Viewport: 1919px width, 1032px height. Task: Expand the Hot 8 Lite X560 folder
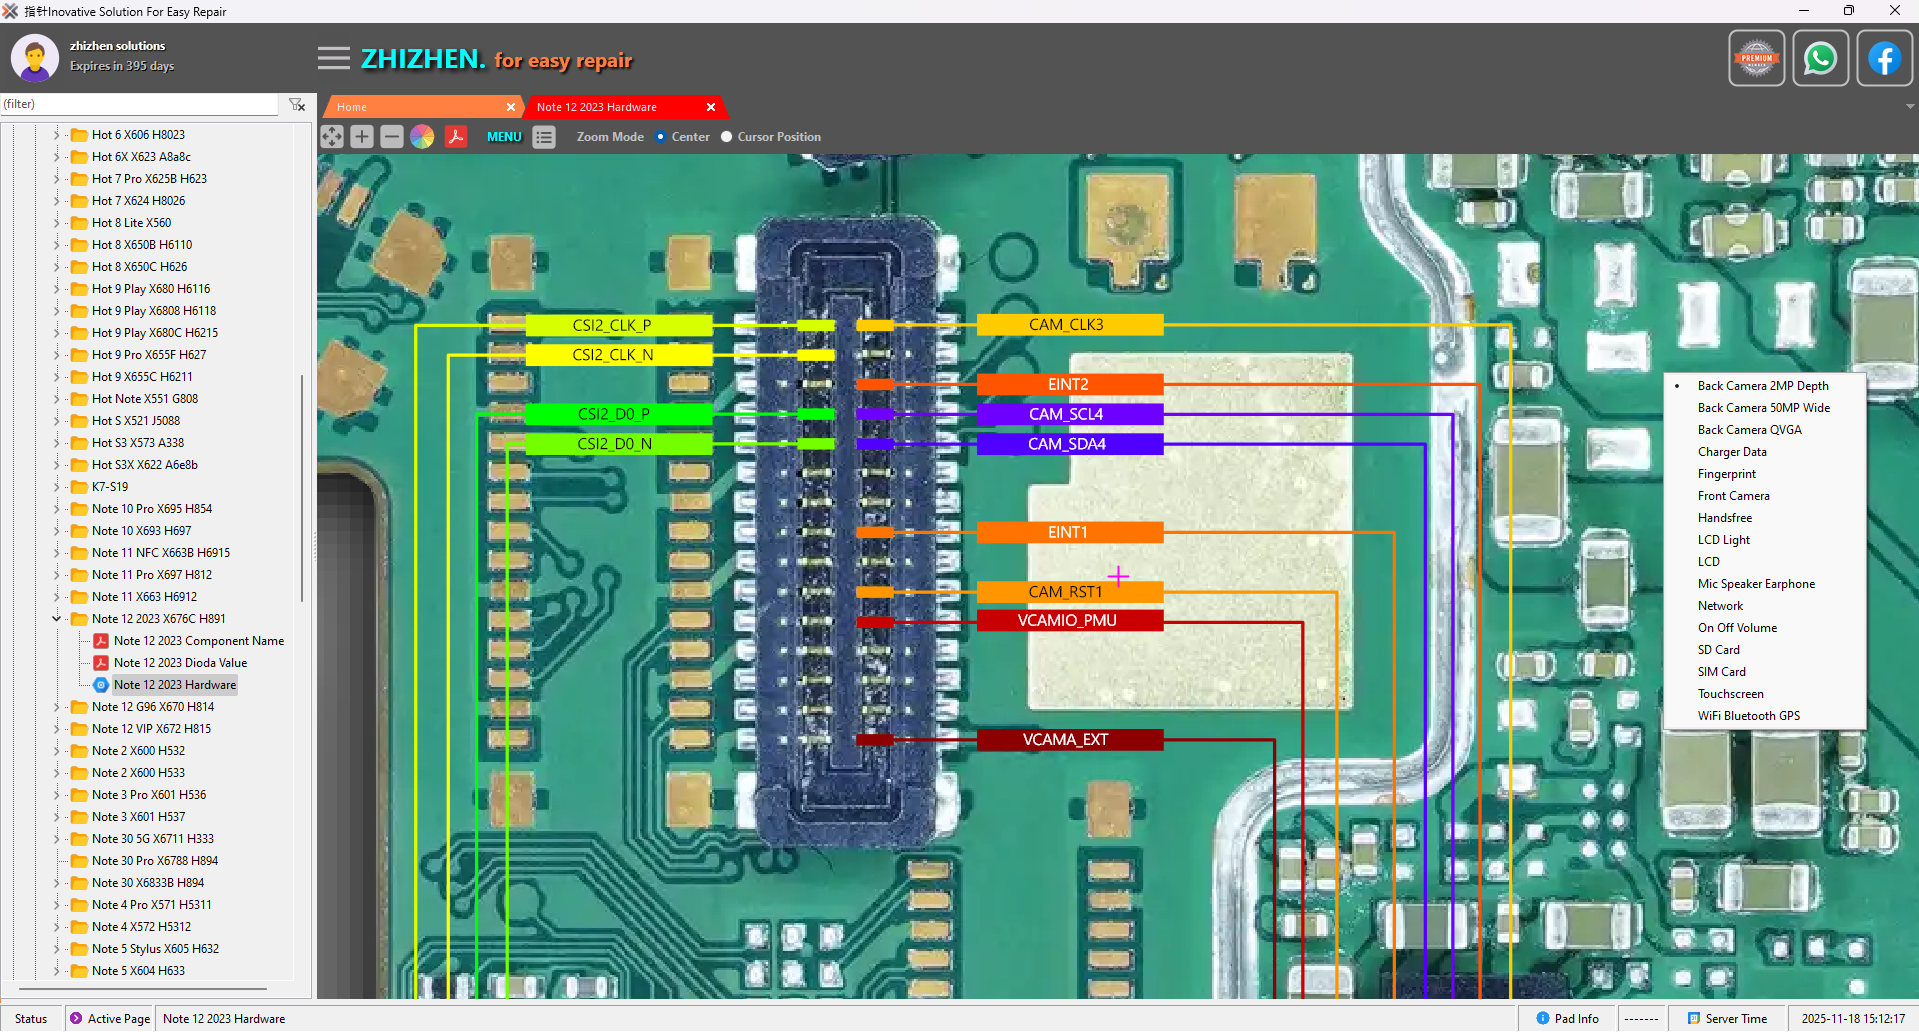click(56, 223)
